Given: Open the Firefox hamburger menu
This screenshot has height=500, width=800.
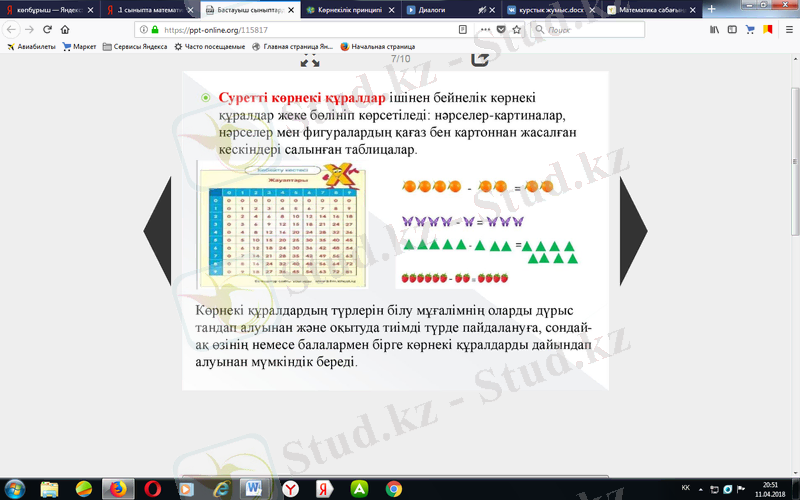Looking at the screenshot, I should [x=788, y=30].
